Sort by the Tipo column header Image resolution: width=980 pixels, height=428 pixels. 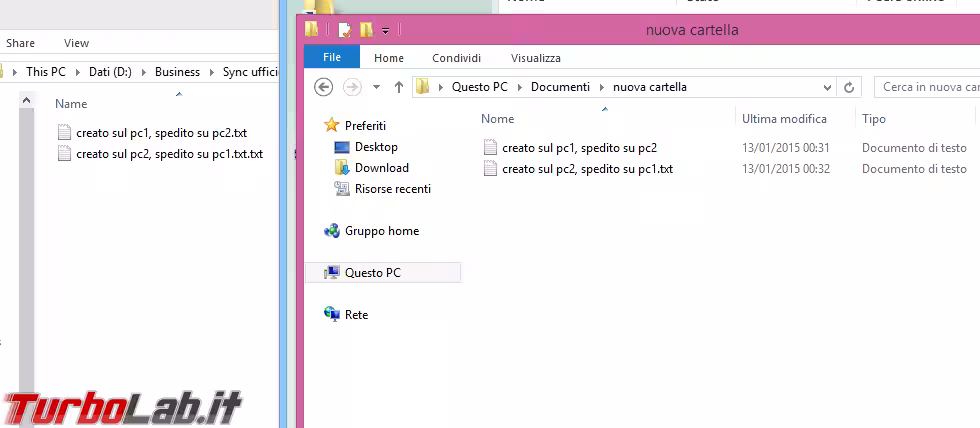click(x=874, y=119)
